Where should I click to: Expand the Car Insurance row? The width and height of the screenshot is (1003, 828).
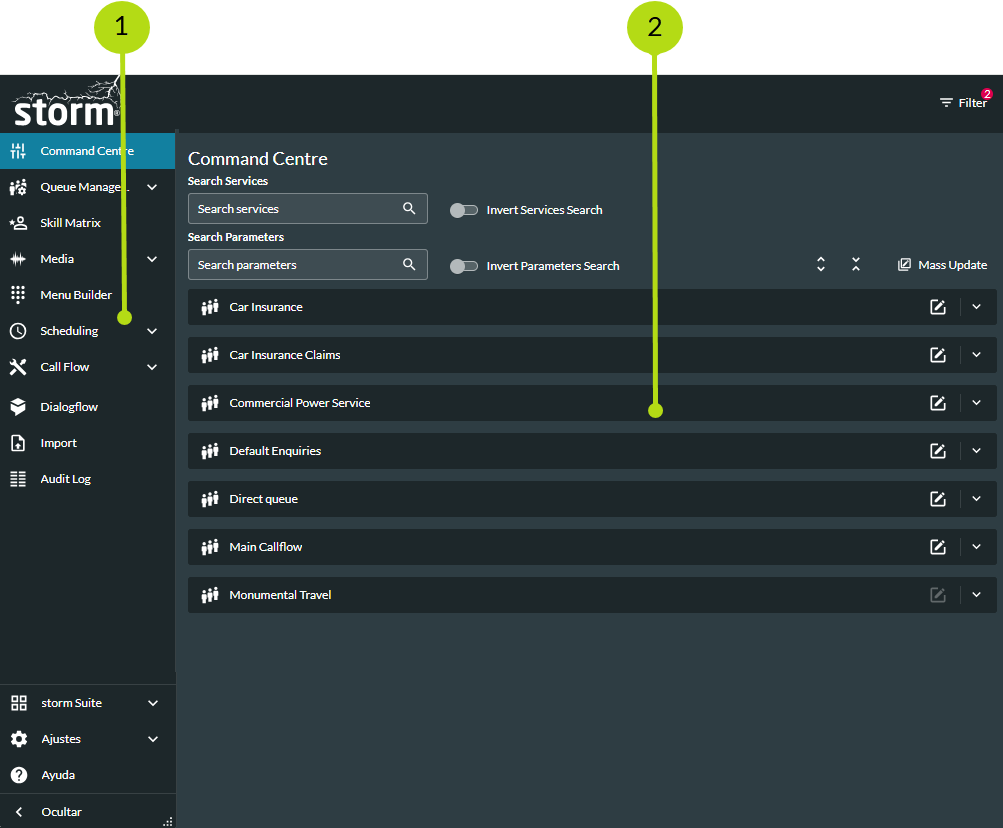977,307
